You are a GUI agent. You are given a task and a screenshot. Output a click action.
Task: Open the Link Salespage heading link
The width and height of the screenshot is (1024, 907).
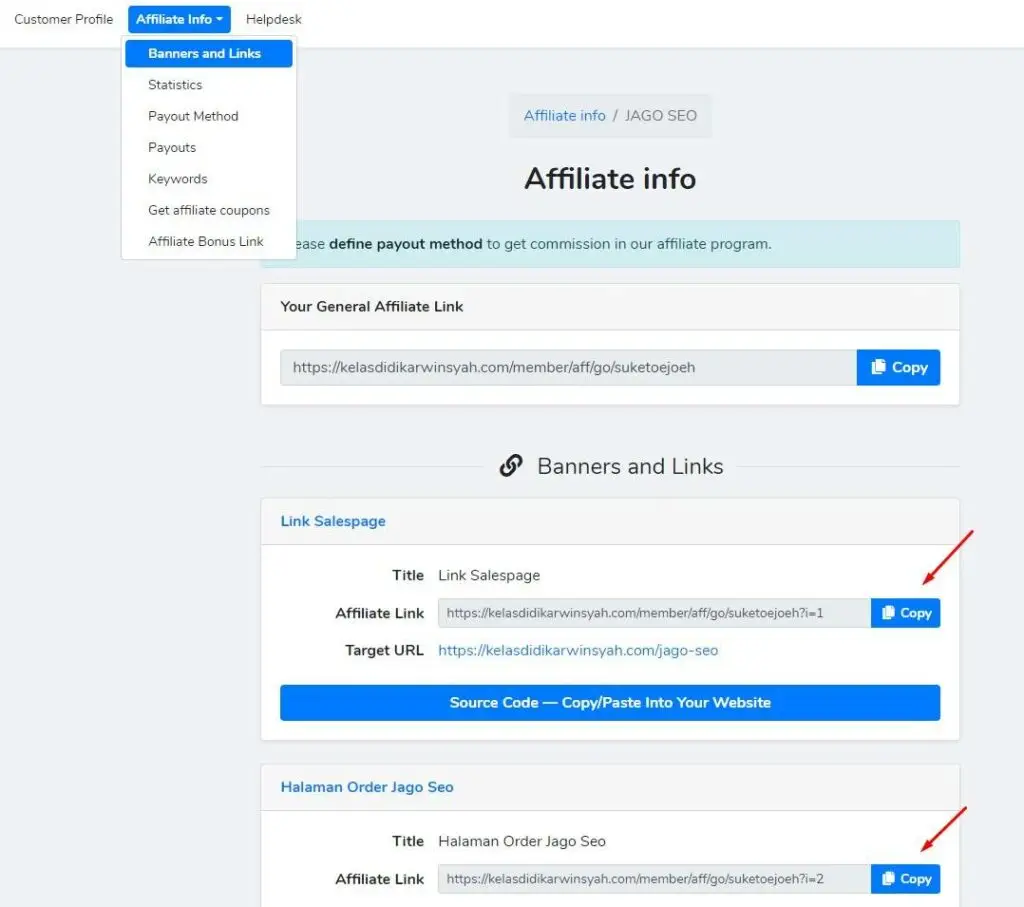[333, 521]
